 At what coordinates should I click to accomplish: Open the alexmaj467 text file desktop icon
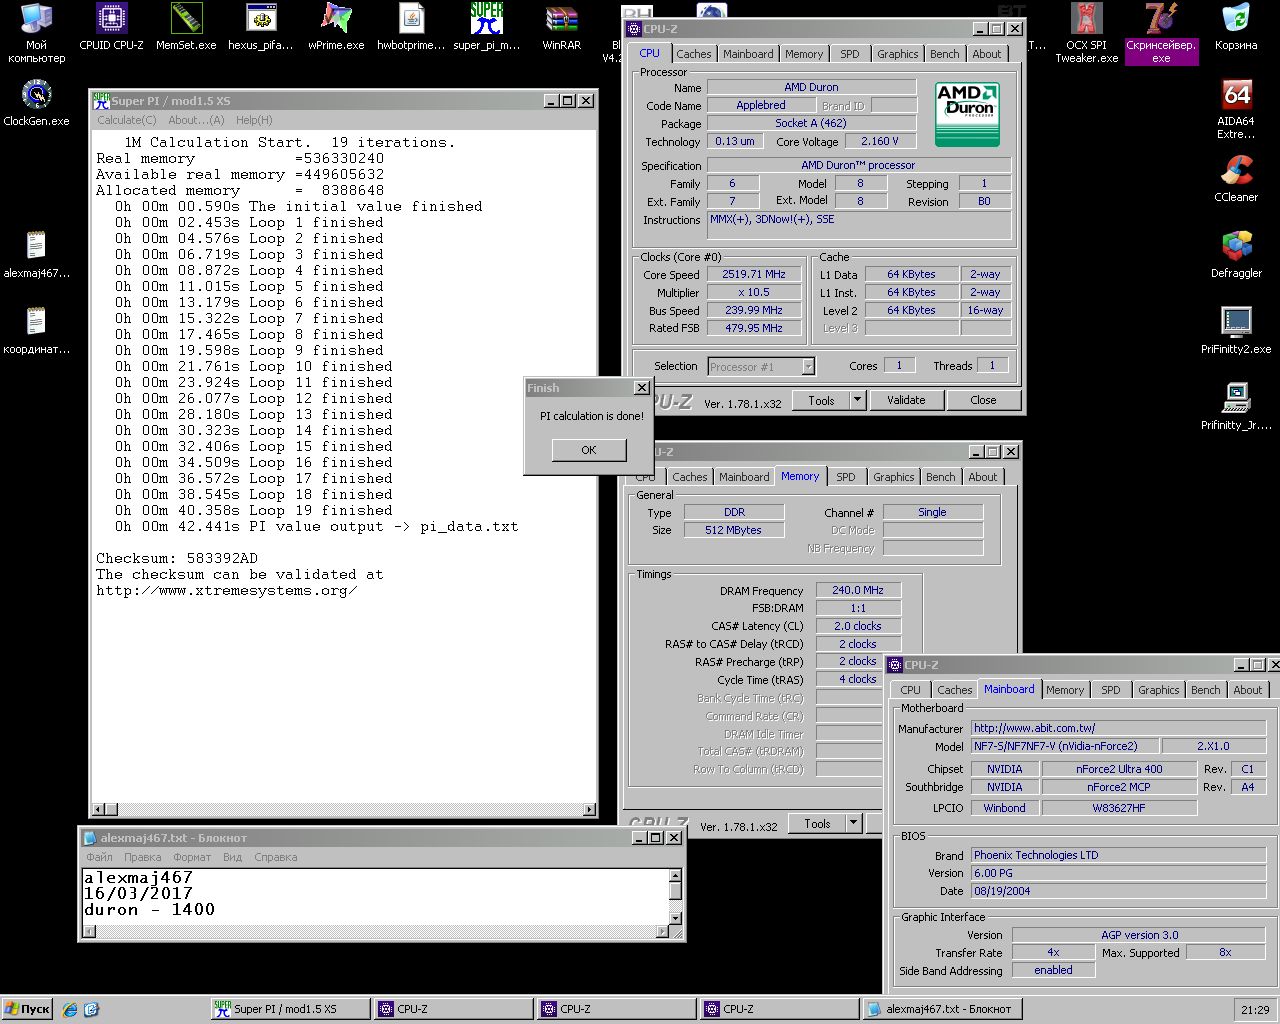[x=36, y=255]
